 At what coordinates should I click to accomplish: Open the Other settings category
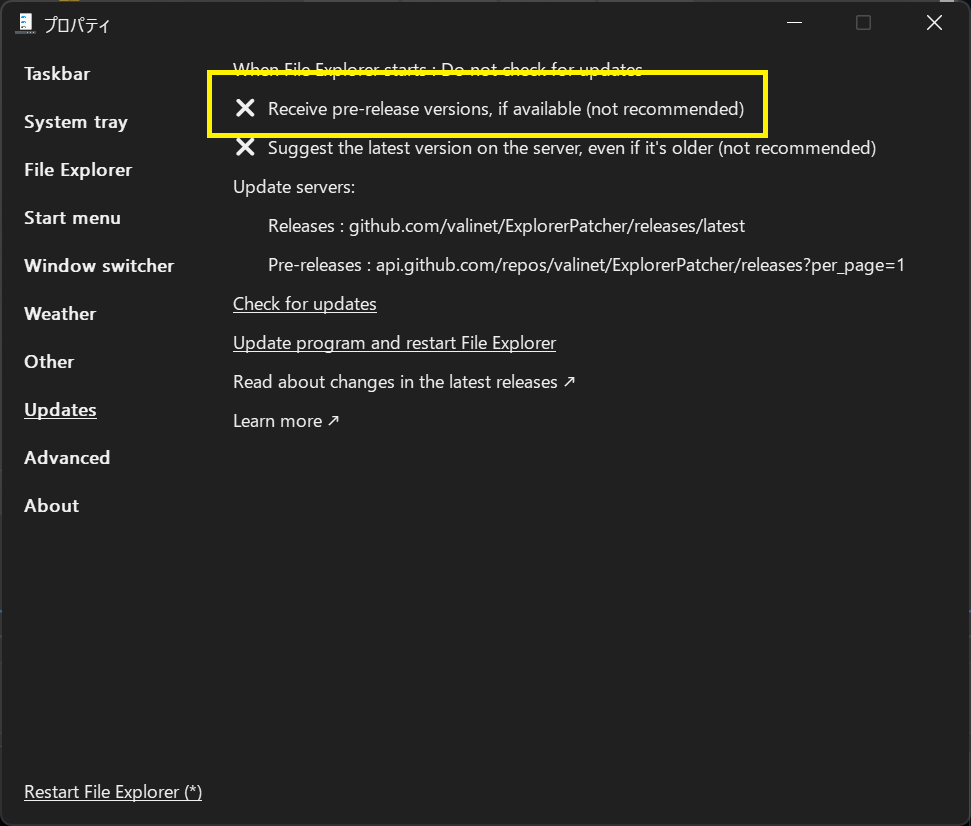pyautogui.click(x=48, y=361)
